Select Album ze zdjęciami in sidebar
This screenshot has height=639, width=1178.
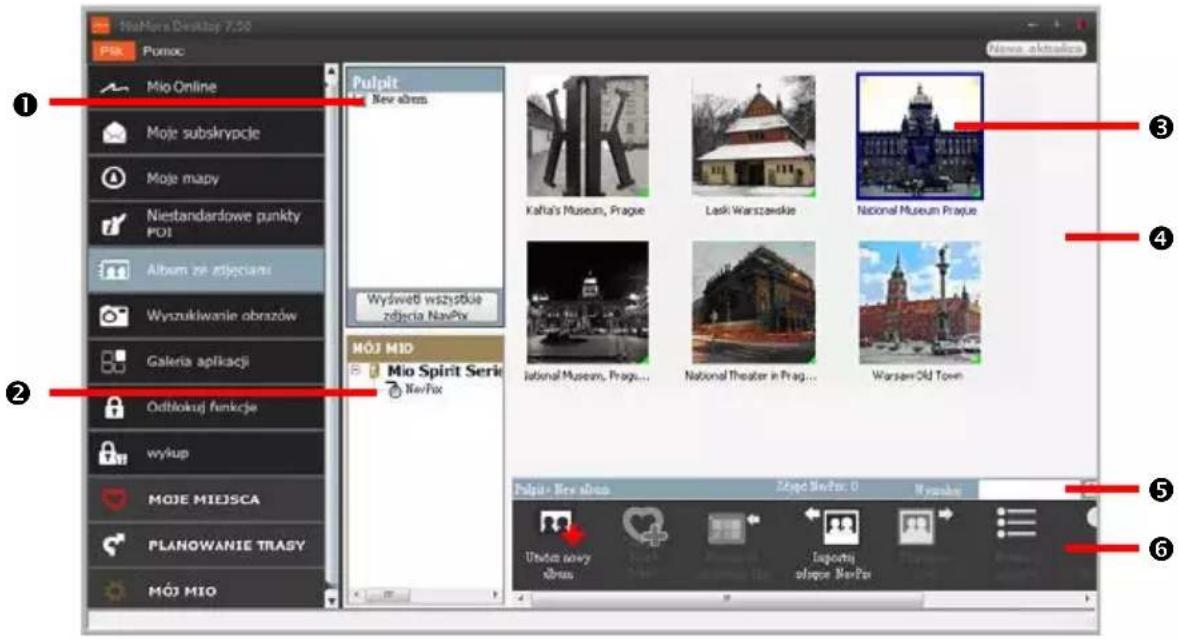(206, 270)
